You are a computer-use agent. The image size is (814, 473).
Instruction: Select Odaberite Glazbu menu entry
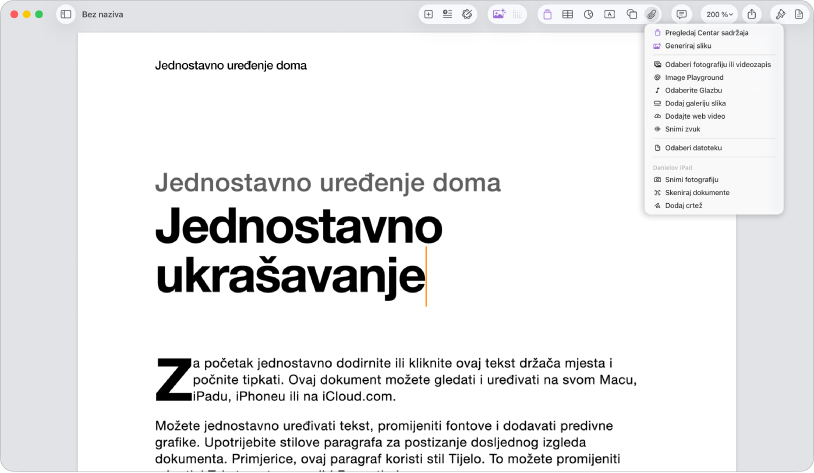pyautogui.click(x=714, y=90)
